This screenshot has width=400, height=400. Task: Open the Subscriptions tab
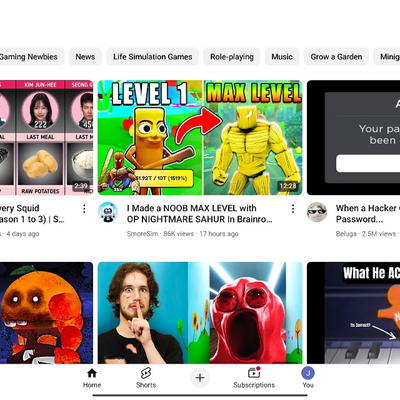[x=254, y=378]
